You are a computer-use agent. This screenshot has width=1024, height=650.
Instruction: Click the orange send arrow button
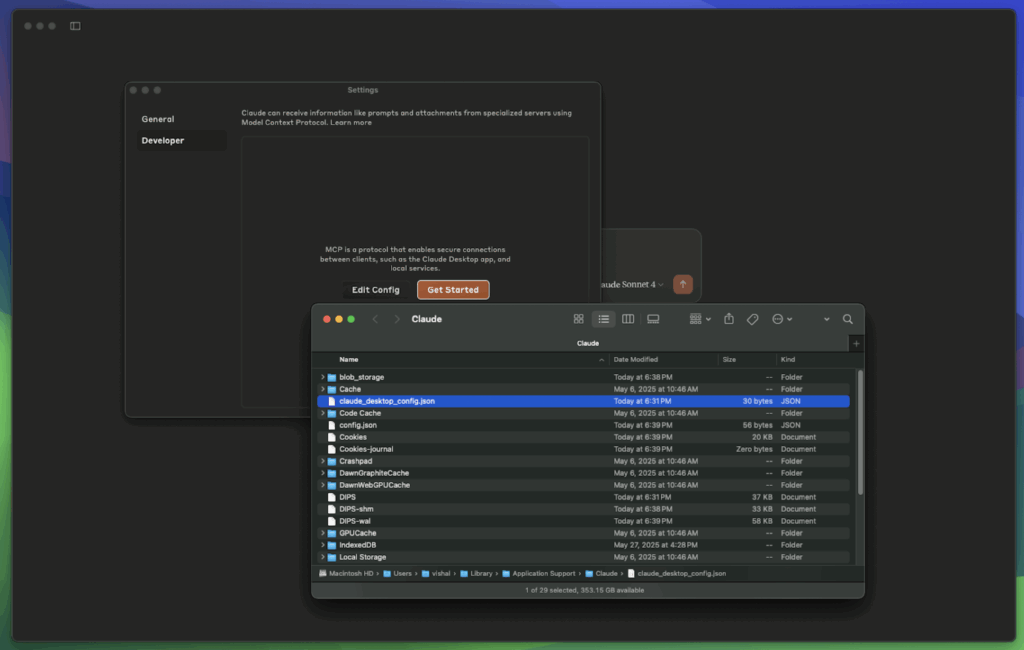click(682, 284)
